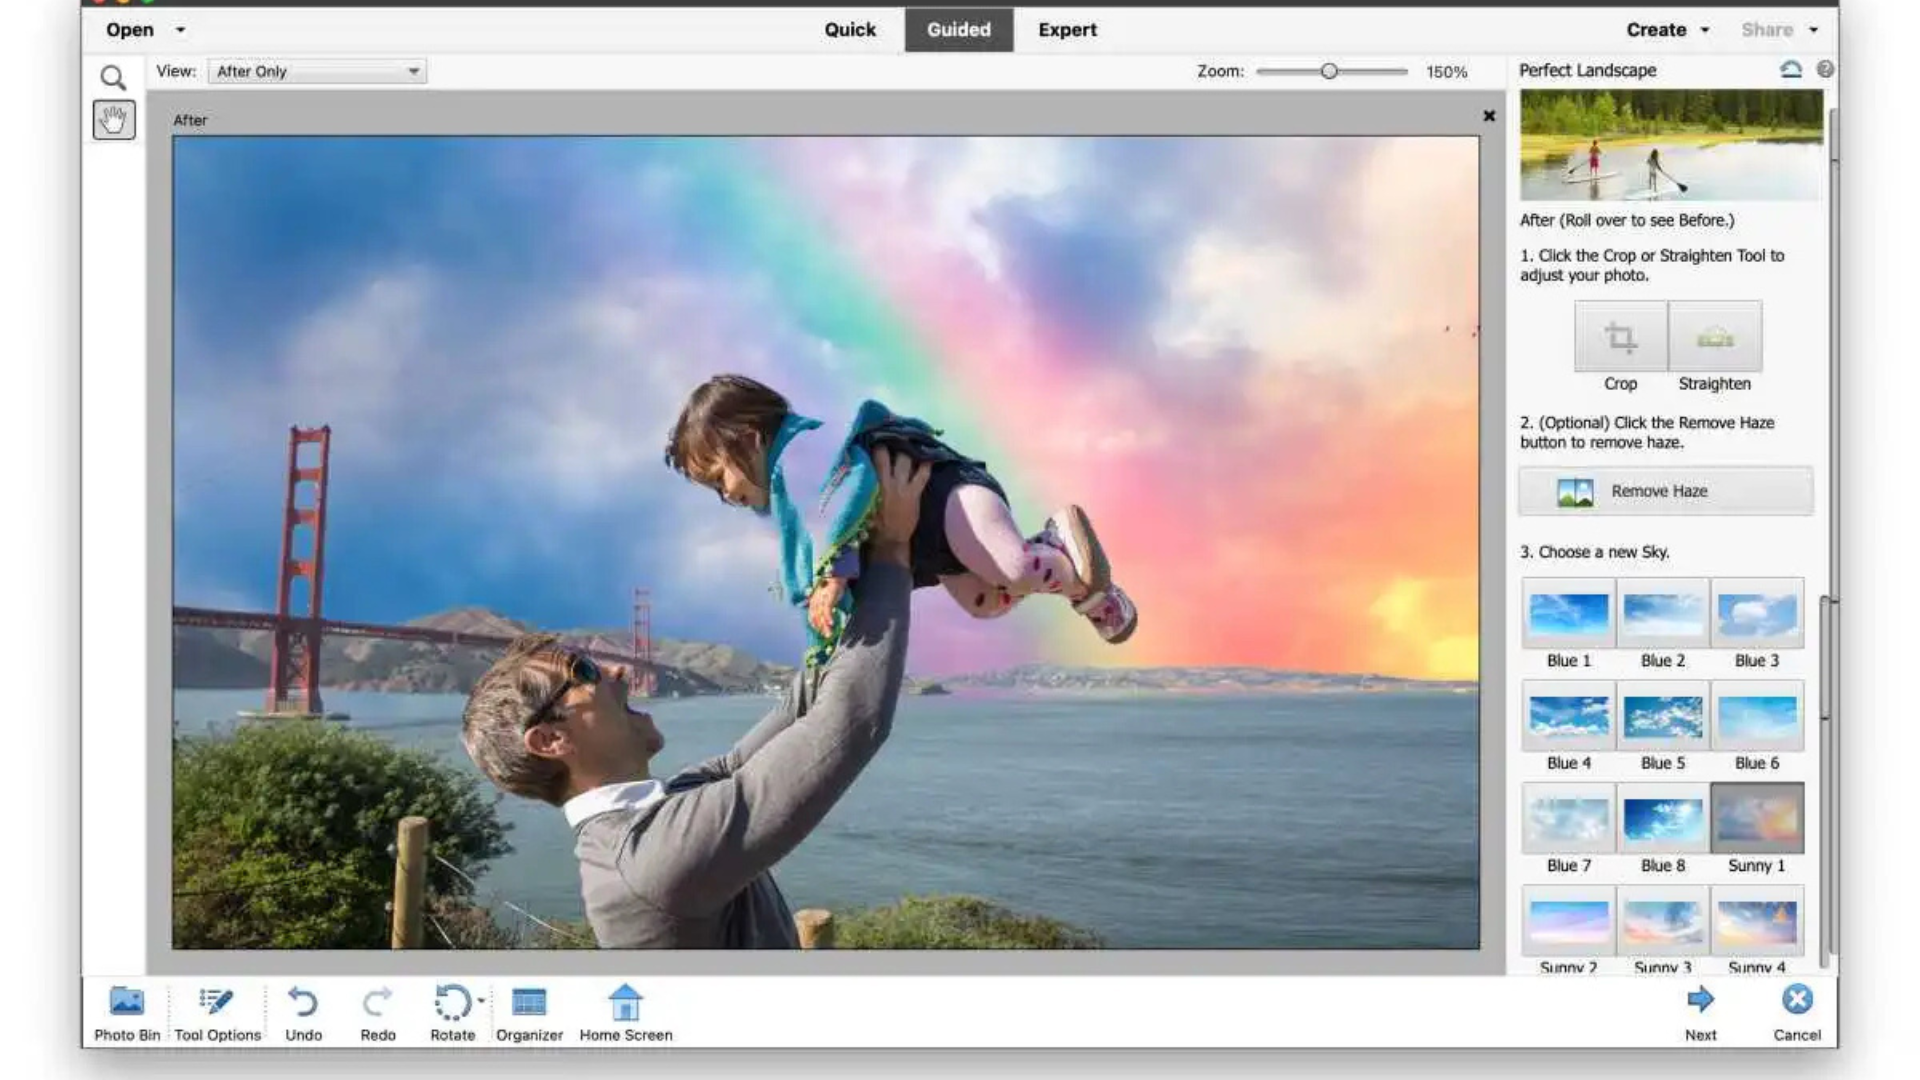Switch to the Expert tab
1920x1080 pixels.
1066,30
